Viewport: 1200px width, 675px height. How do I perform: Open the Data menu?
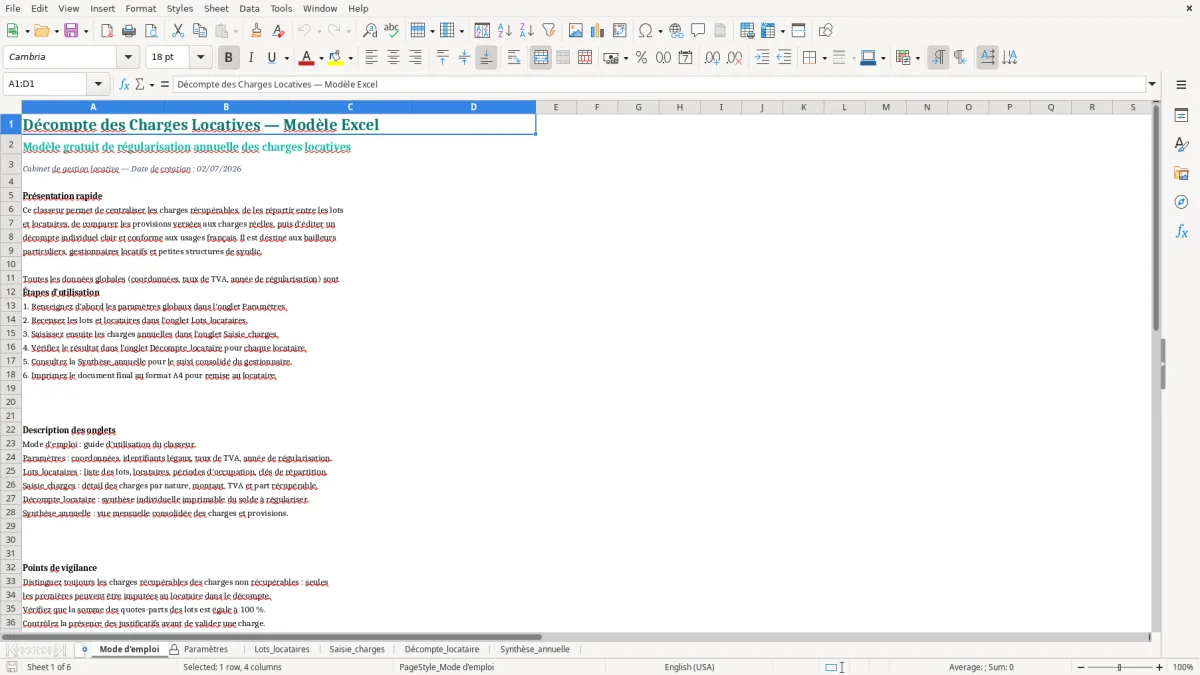(249, 8)
